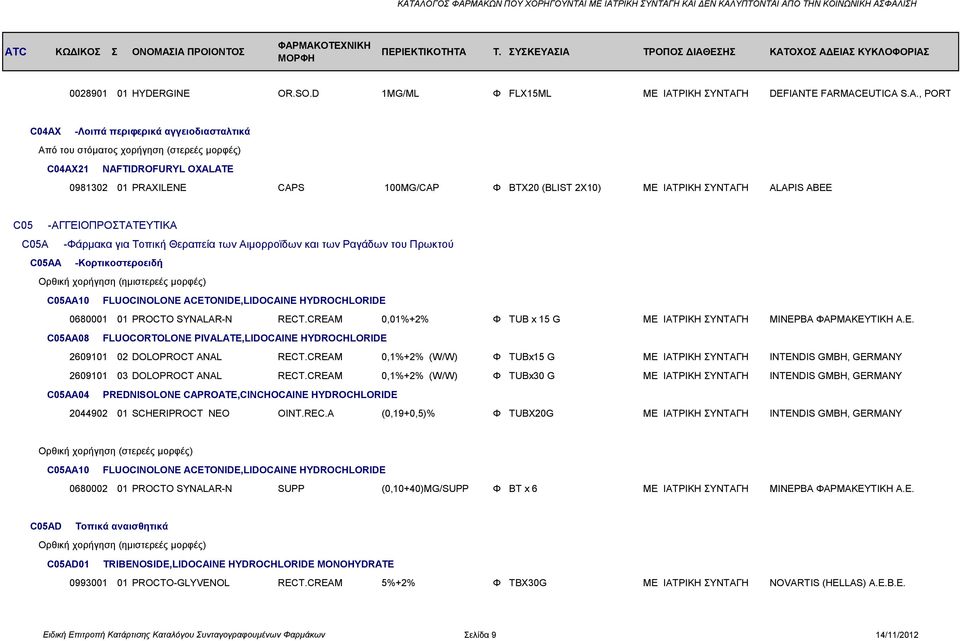Image resolution: width=960 pixels, height=641 pixels.
Task: Click Από του στόματος χορήγηση subheading
Action: click(140, 150)
